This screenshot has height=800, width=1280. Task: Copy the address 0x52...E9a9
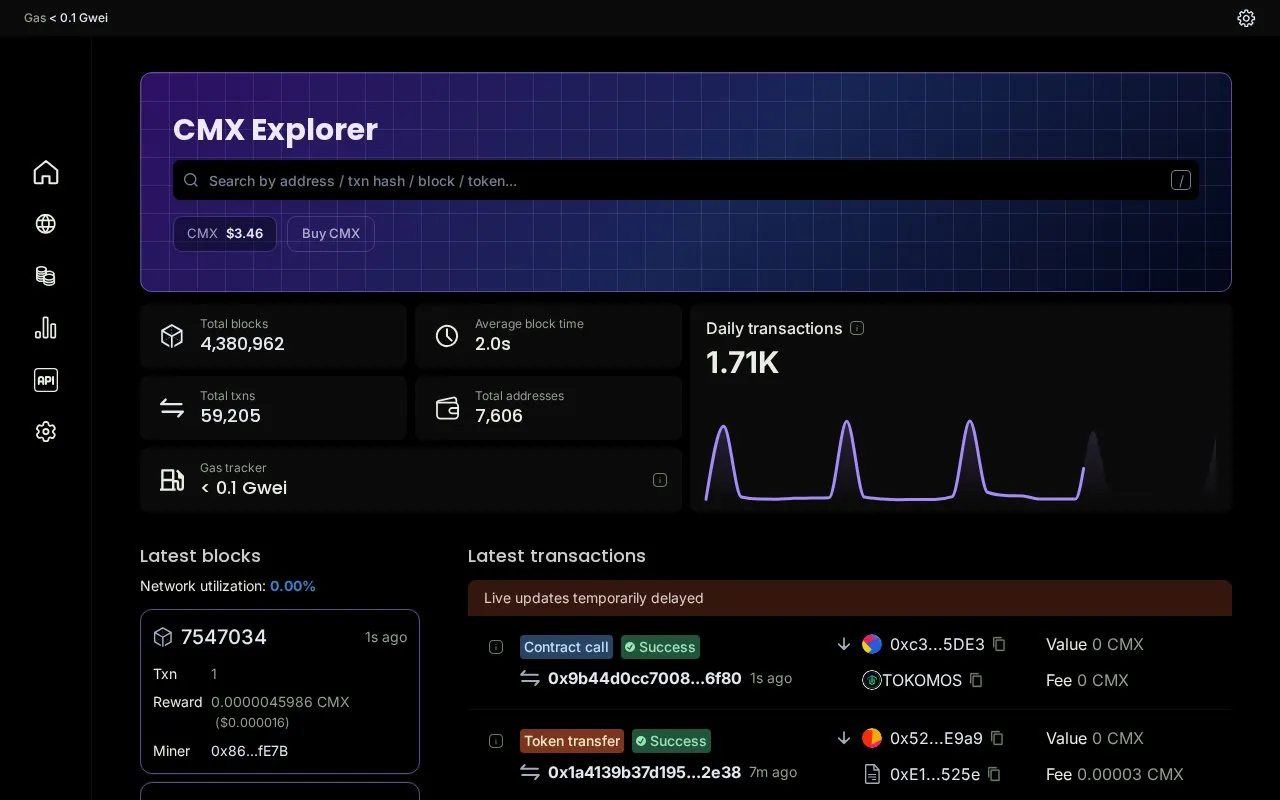click(997, 739)
